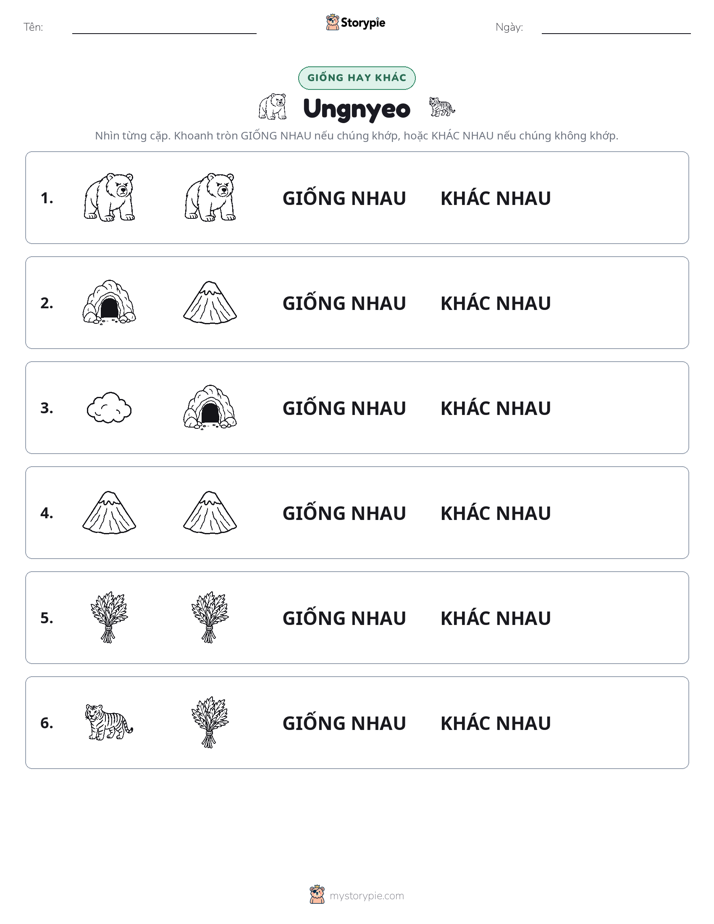
Task: Select the first bear in row 1
Action: pyautogui.click(x=109, y=197)
